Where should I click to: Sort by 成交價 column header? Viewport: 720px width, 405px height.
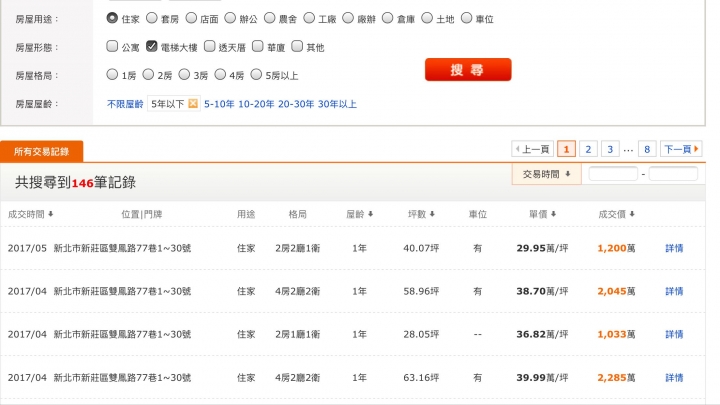617,214
